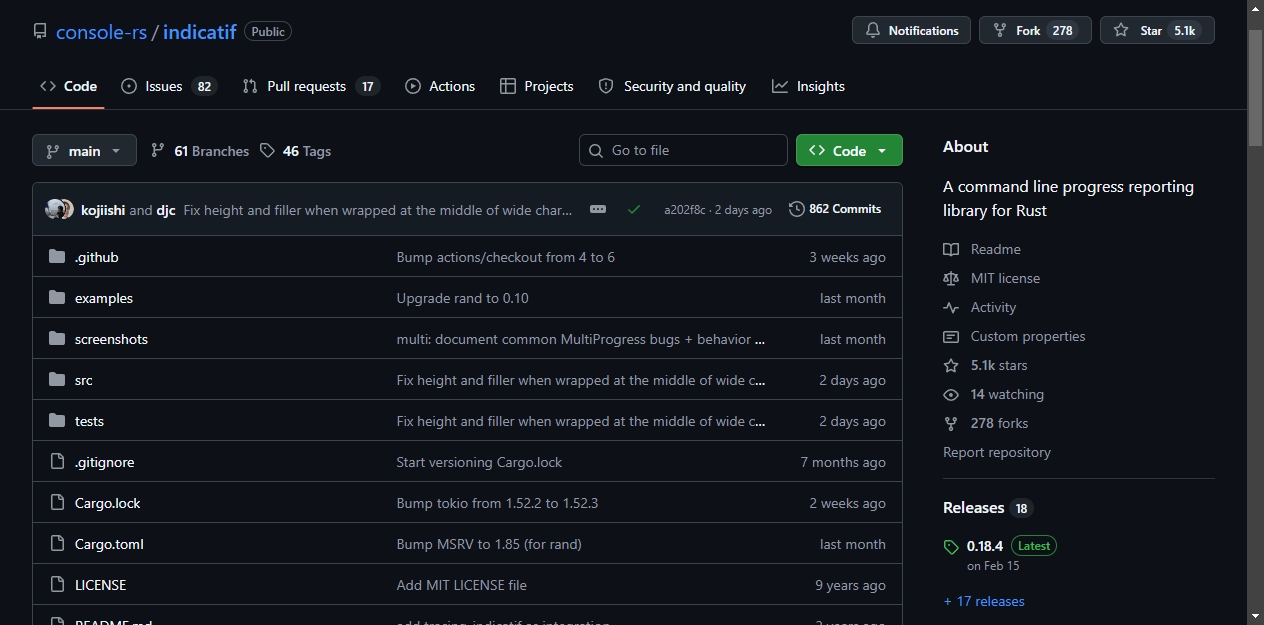1264x625 pixels.
Task: Open the commit message ellipsis expander
Action: click(598, 209)
